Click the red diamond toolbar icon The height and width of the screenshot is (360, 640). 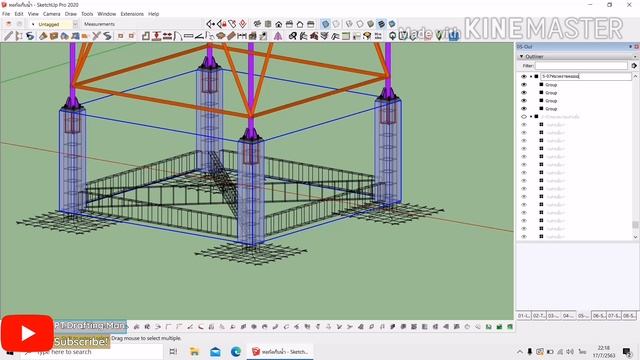point(242,24)
